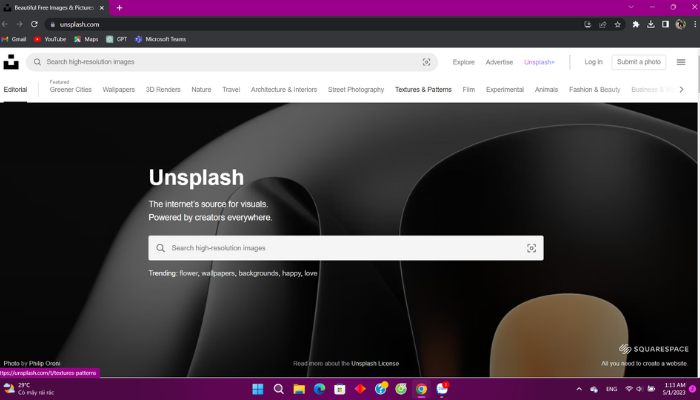The width and height of the screenshot is (700, 400).
Task: Open the Chrome extensions puzzle icon
Action: [x=636, y=25]
